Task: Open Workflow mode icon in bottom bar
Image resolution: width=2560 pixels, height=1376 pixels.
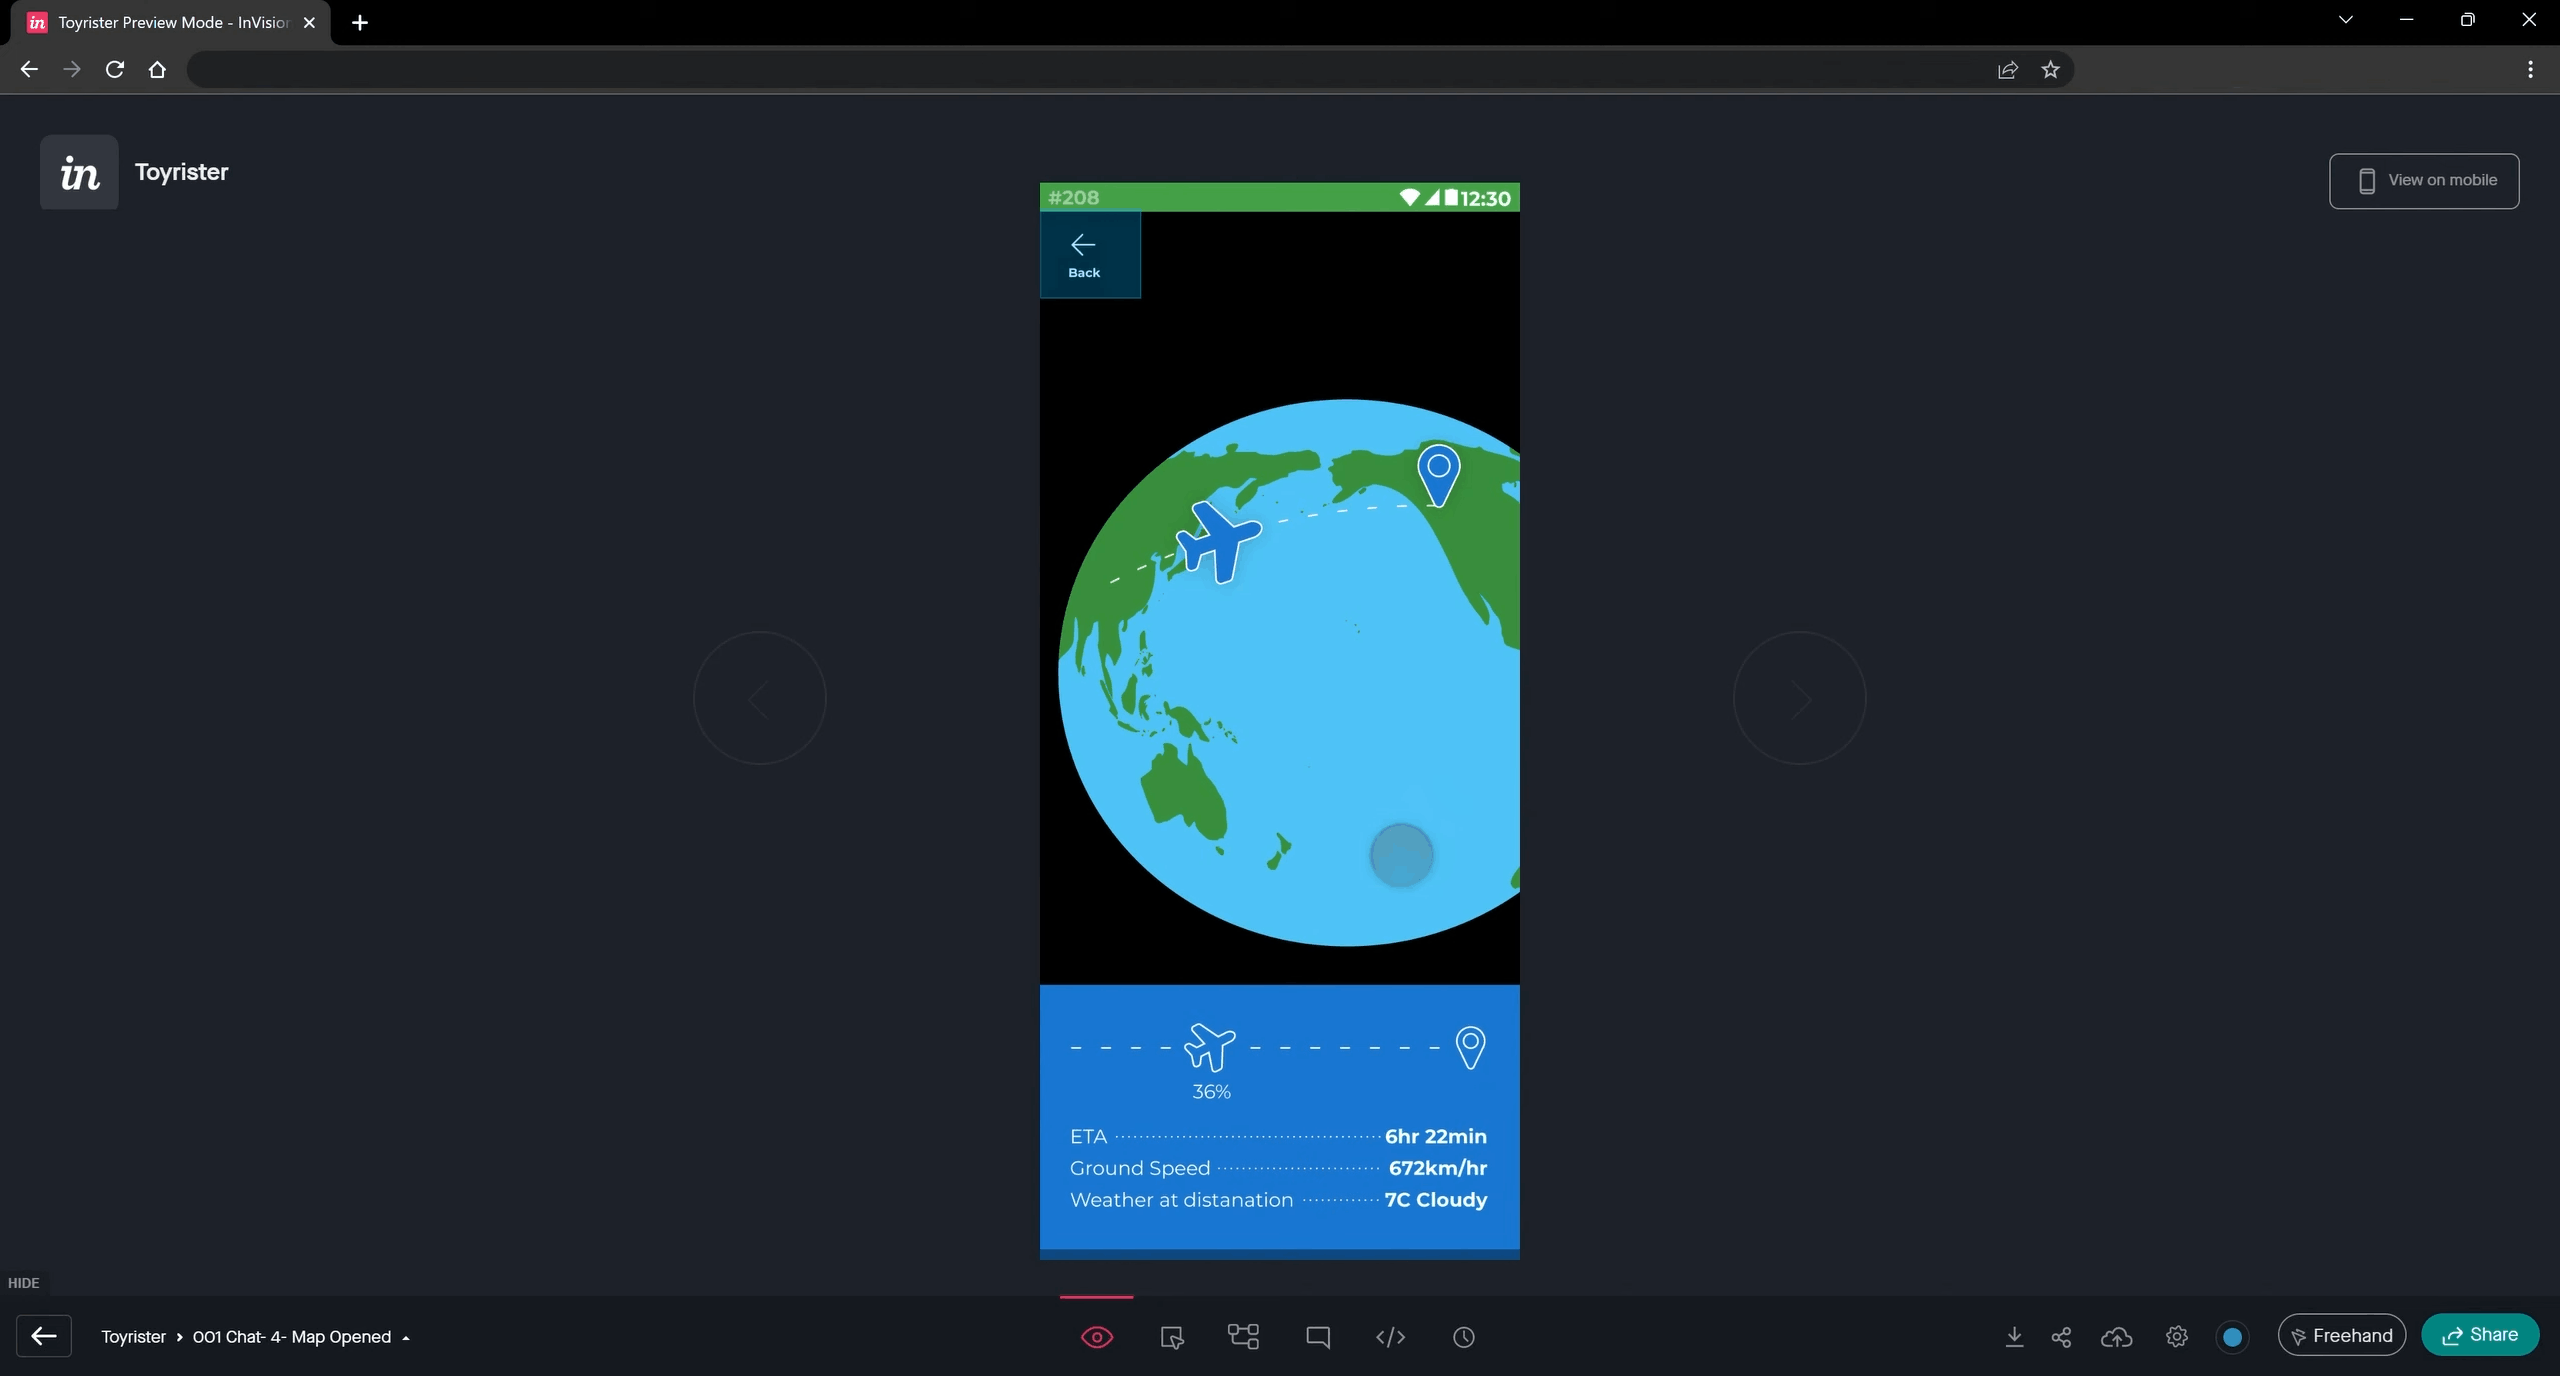Action: tap(1243, 1336)
